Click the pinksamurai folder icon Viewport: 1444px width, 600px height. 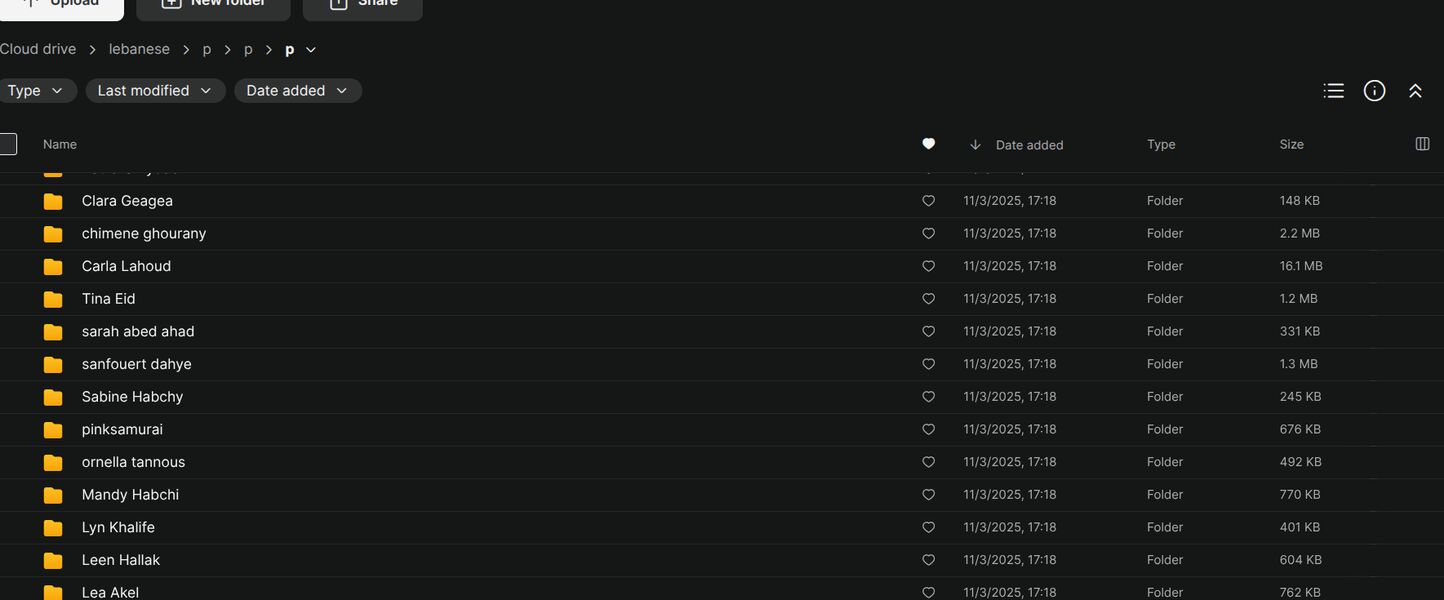53,429
